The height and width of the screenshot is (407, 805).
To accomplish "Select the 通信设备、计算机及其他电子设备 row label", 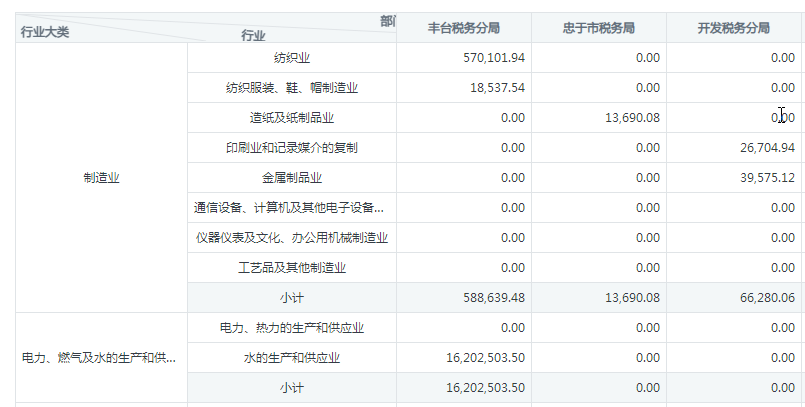I will (x=290, y=208).
